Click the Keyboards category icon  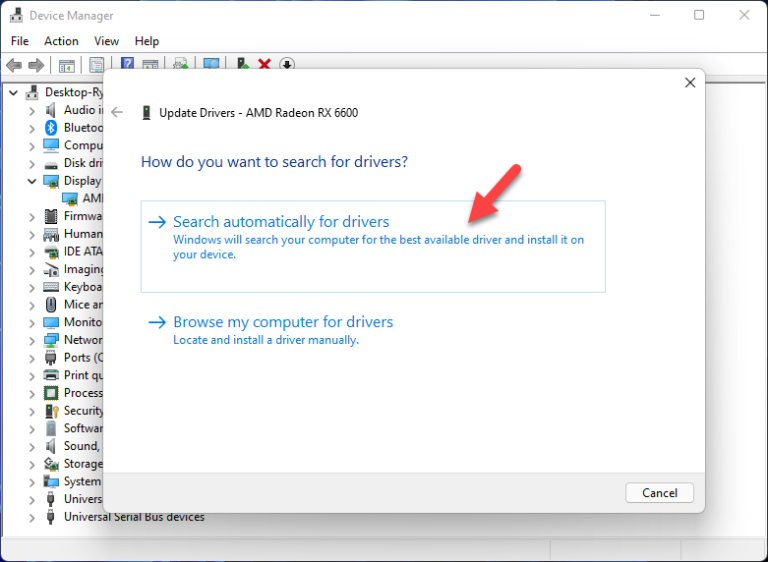pyautogui.click(x=51, y=287)
